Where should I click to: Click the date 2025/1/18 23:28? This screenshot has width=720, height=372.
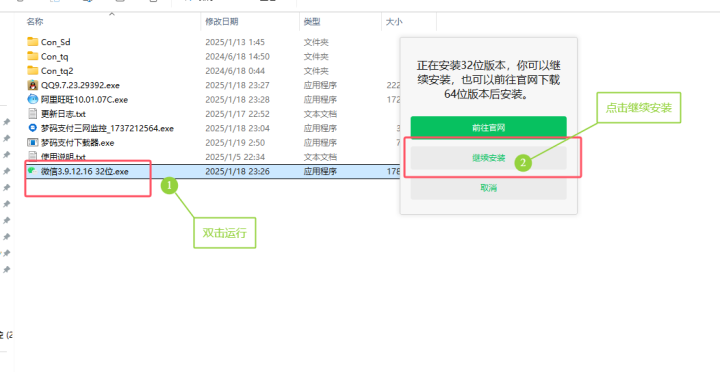[x=237, y=100]
